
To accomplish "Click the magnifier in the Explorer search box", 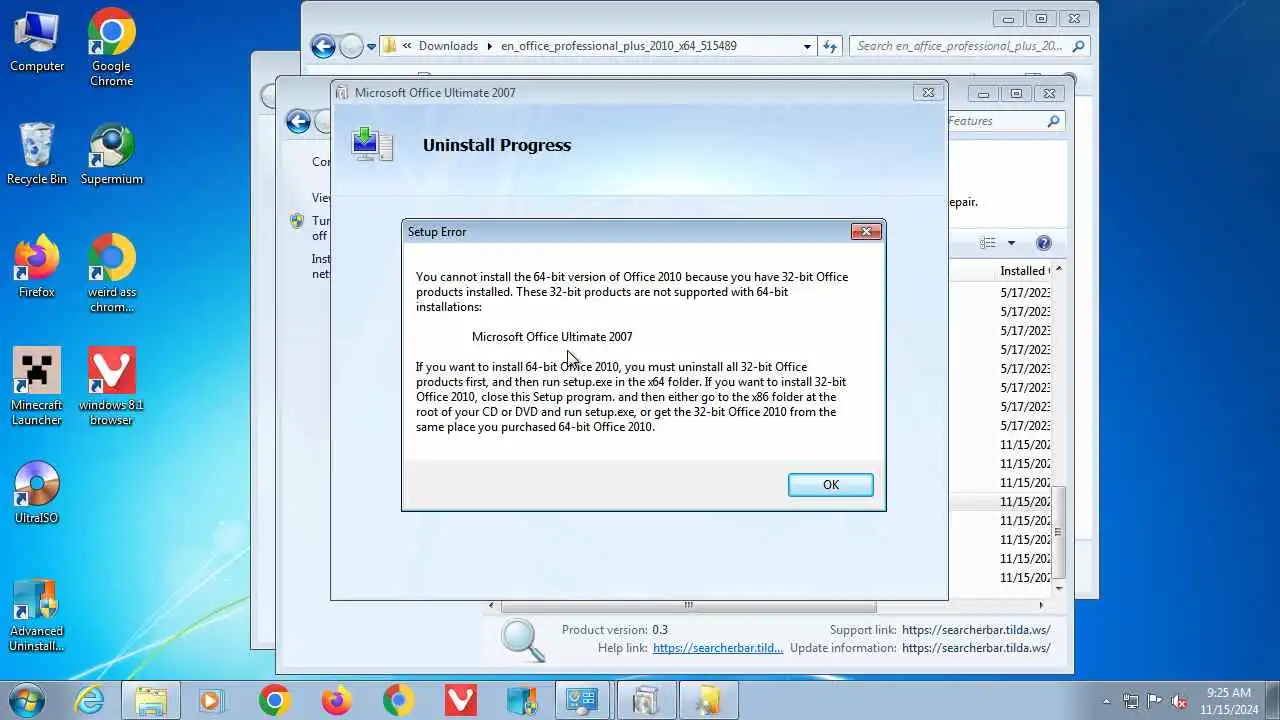I will (x=1078, y=46).
